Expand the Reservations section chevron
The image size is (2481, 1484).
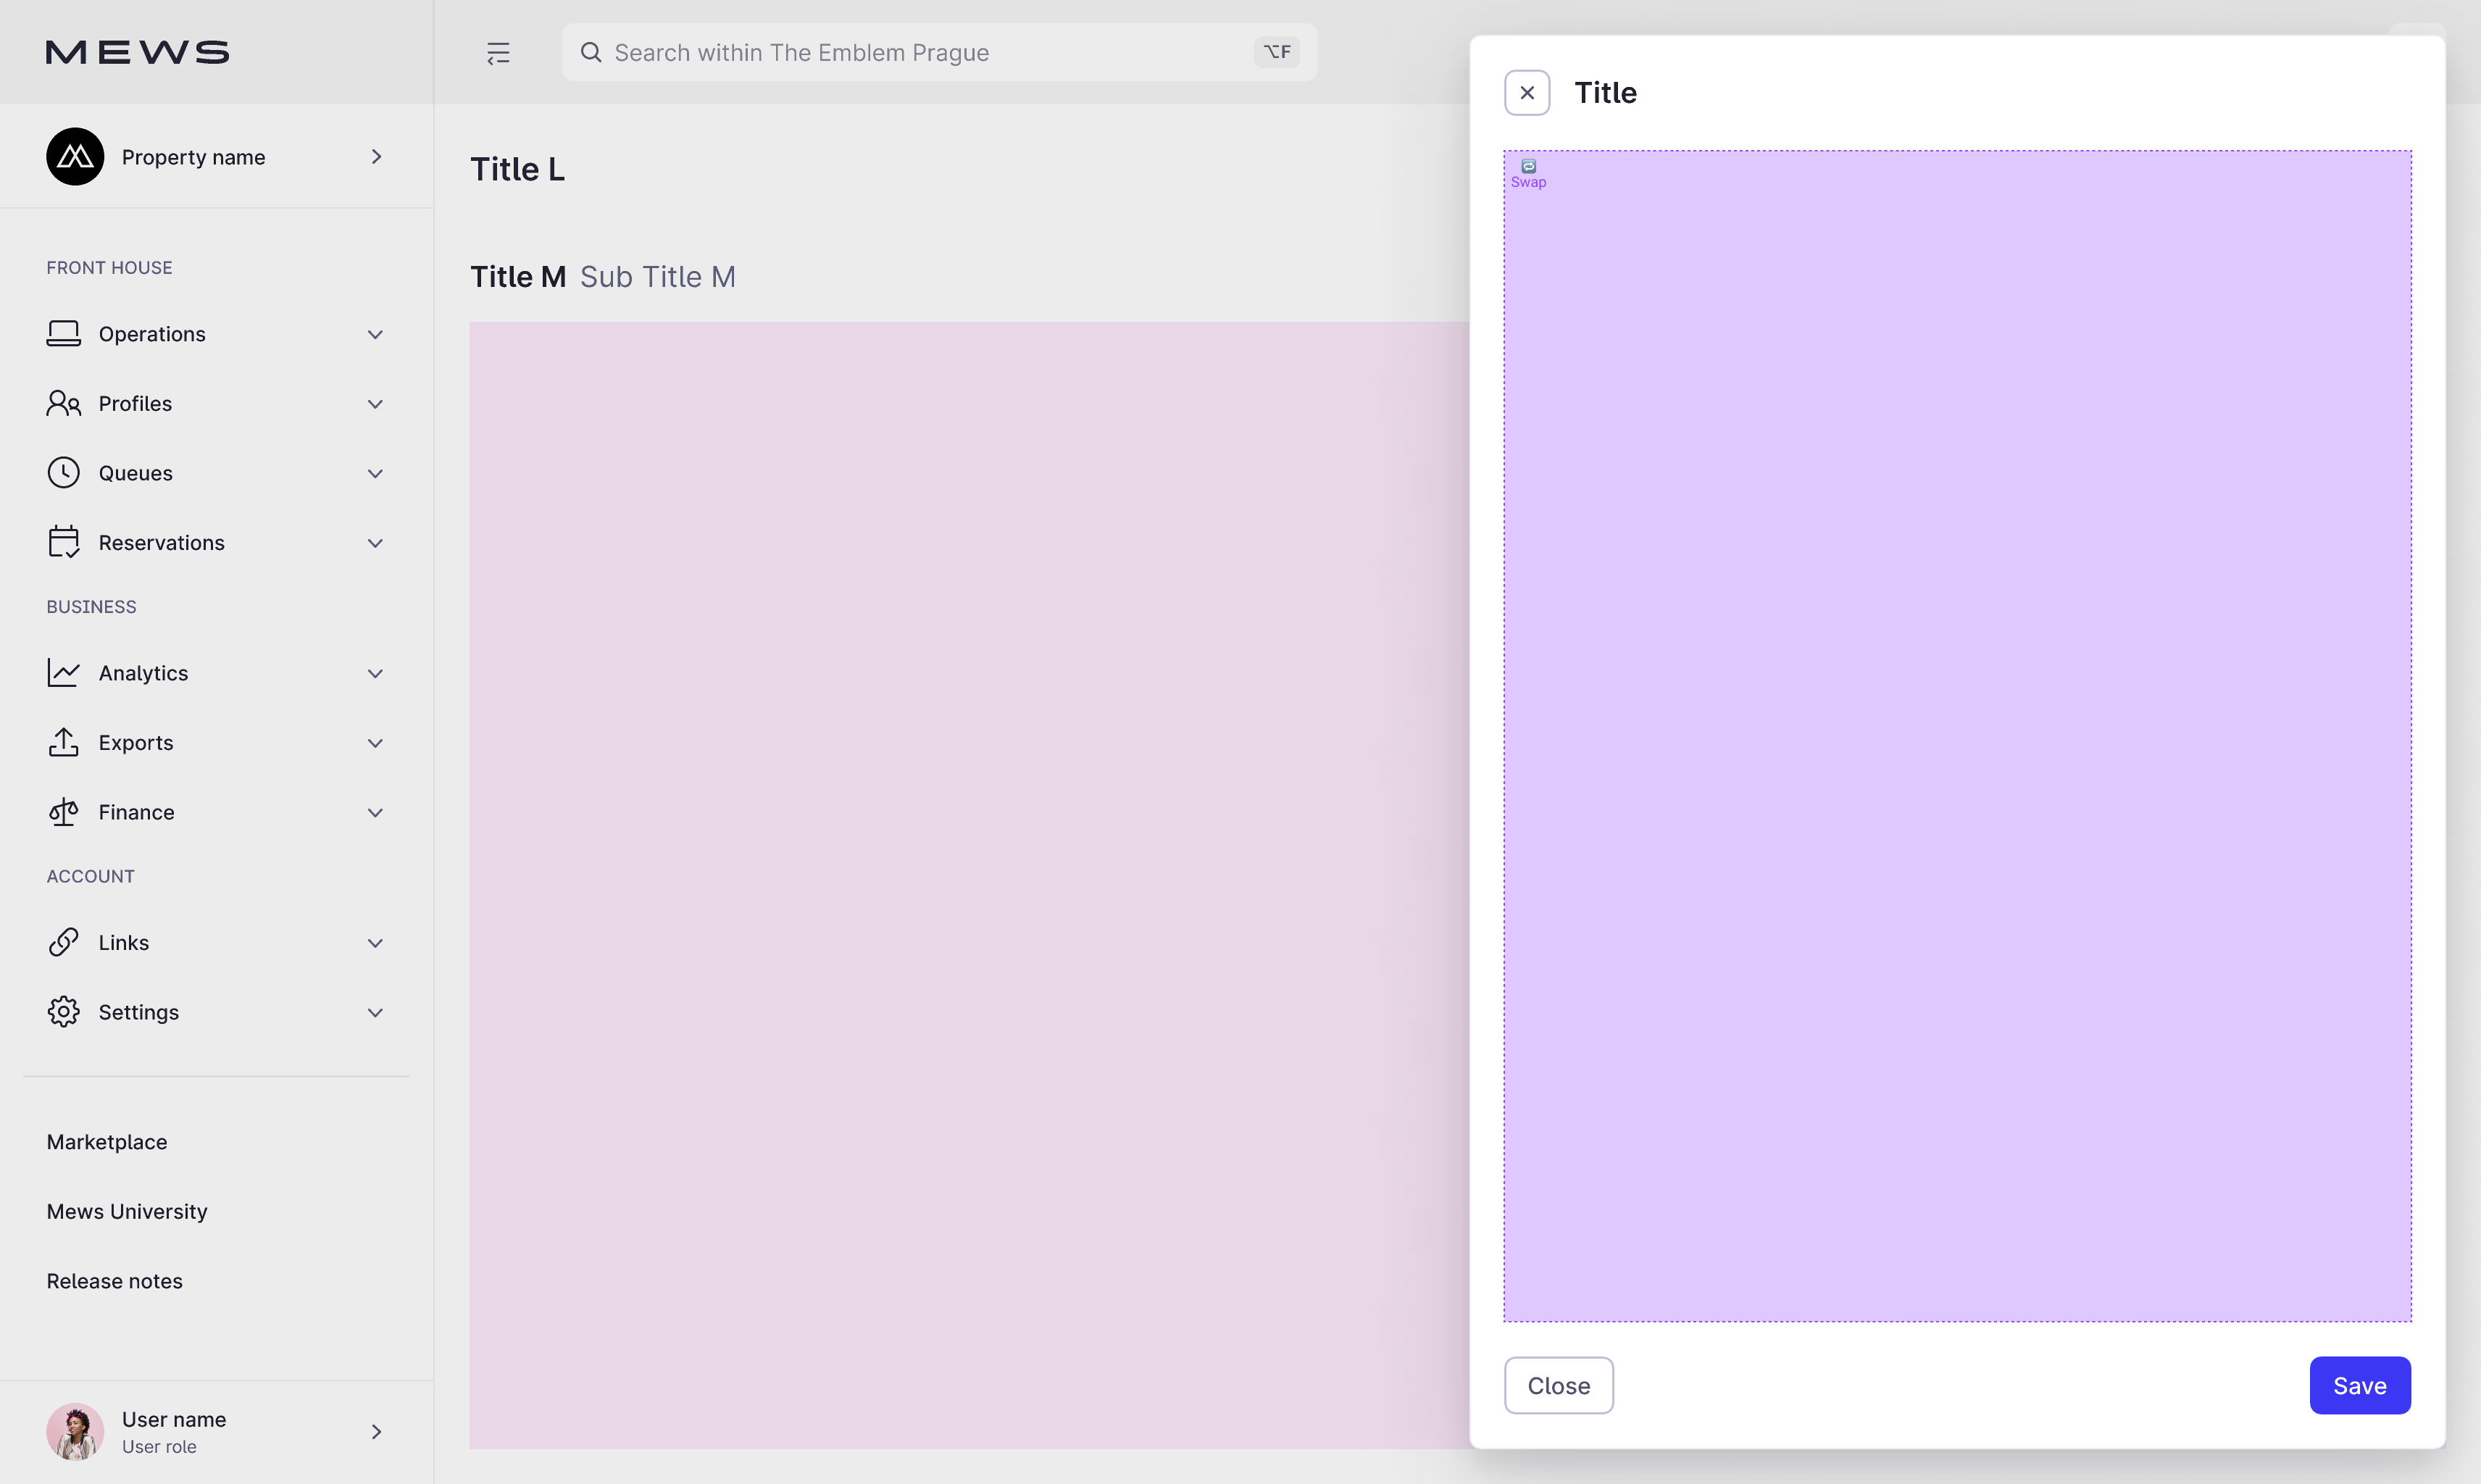pos(375,542)
